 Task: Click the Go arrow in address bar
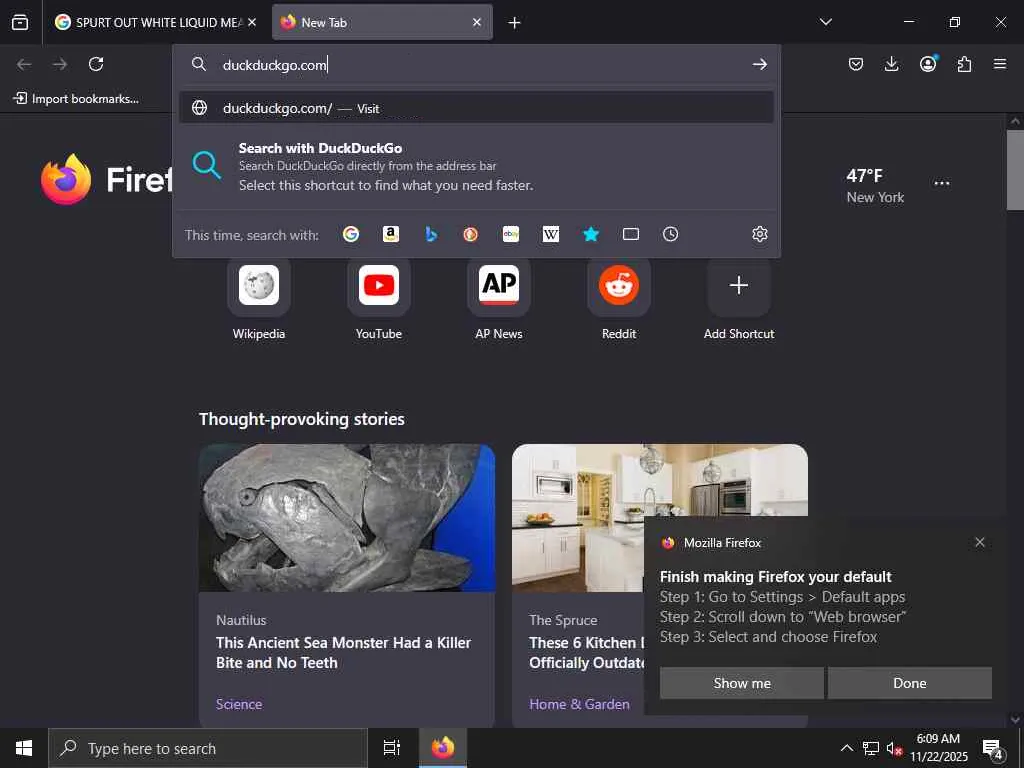click(x=760, y=64)
